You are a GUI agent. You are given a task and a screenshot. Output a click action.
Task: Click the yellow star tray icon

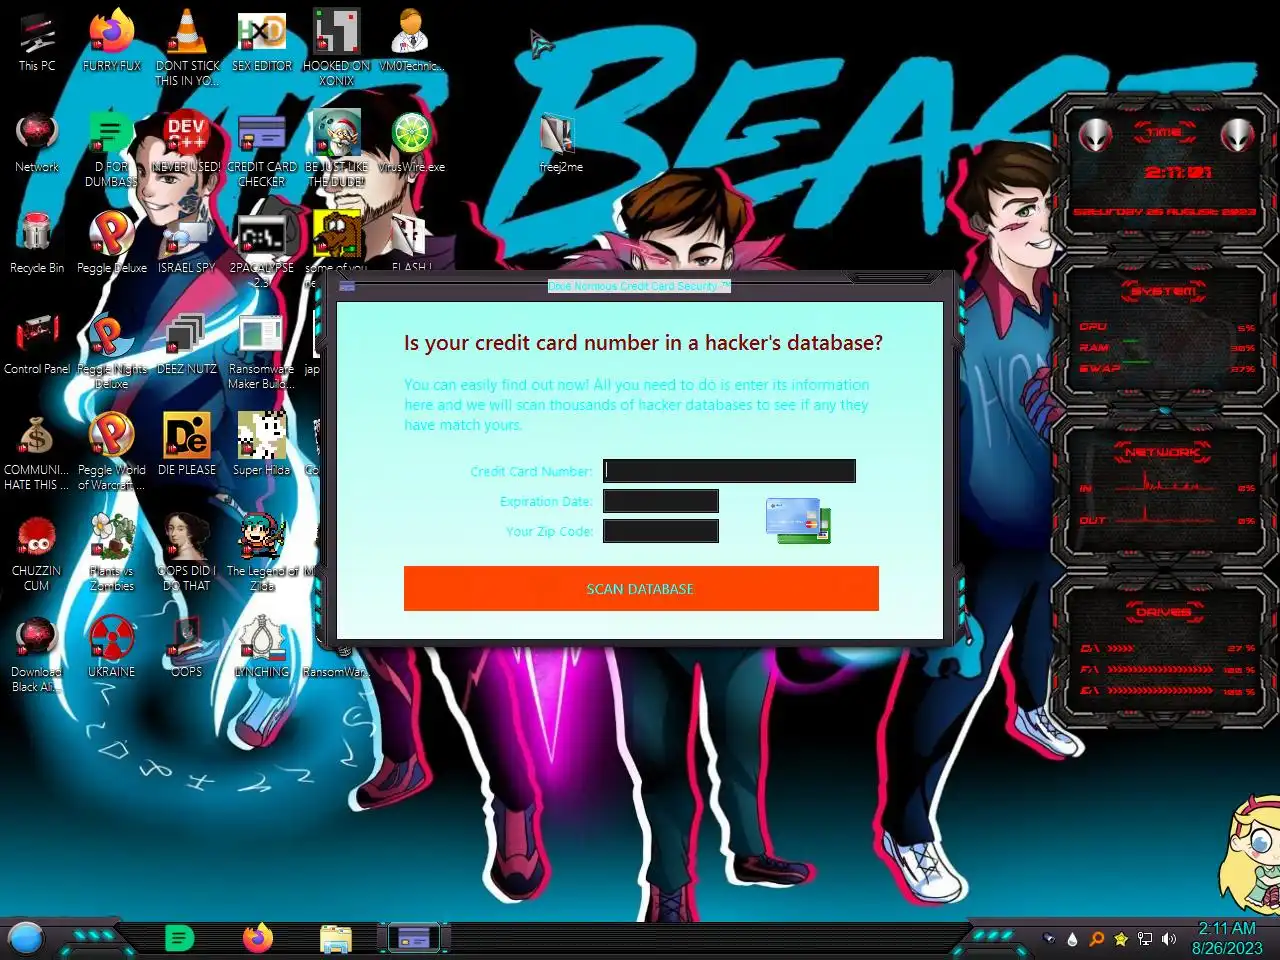1121,939
